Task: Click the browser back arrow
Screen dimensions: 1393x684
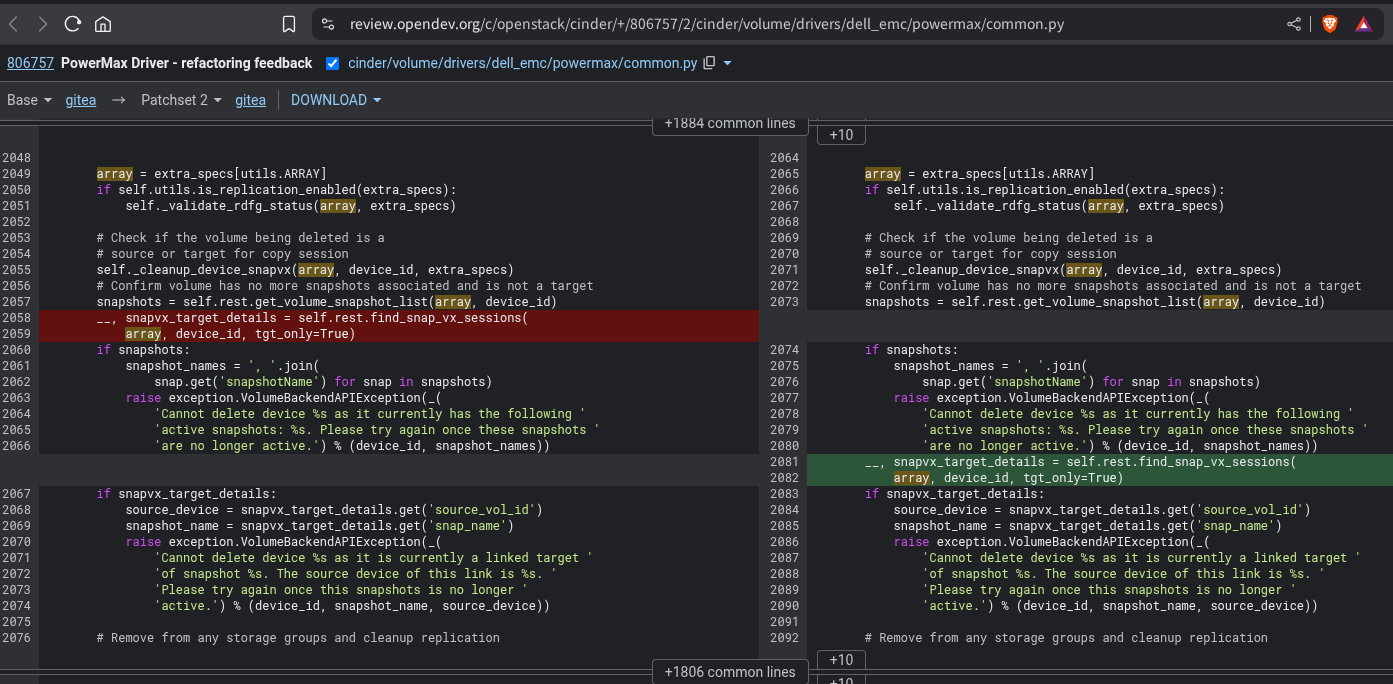Action: click(14, 24)
